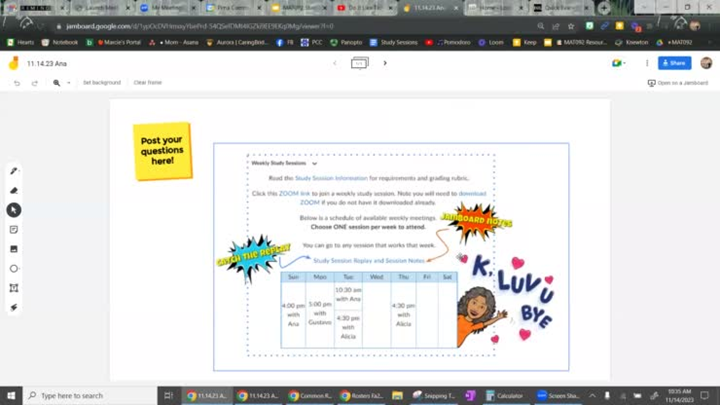Click the Add image tool
Image resolution: width=720 pixels, height=405 pixels.
[x=14, y=249]
